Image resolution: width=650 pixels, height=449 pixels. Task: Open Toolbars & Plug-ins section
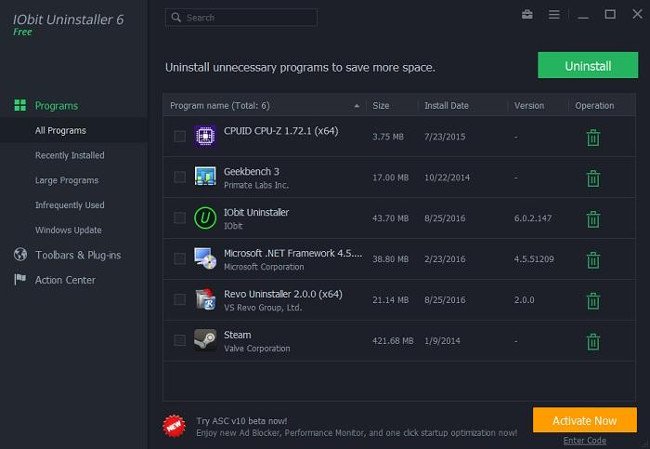point(78,255)
